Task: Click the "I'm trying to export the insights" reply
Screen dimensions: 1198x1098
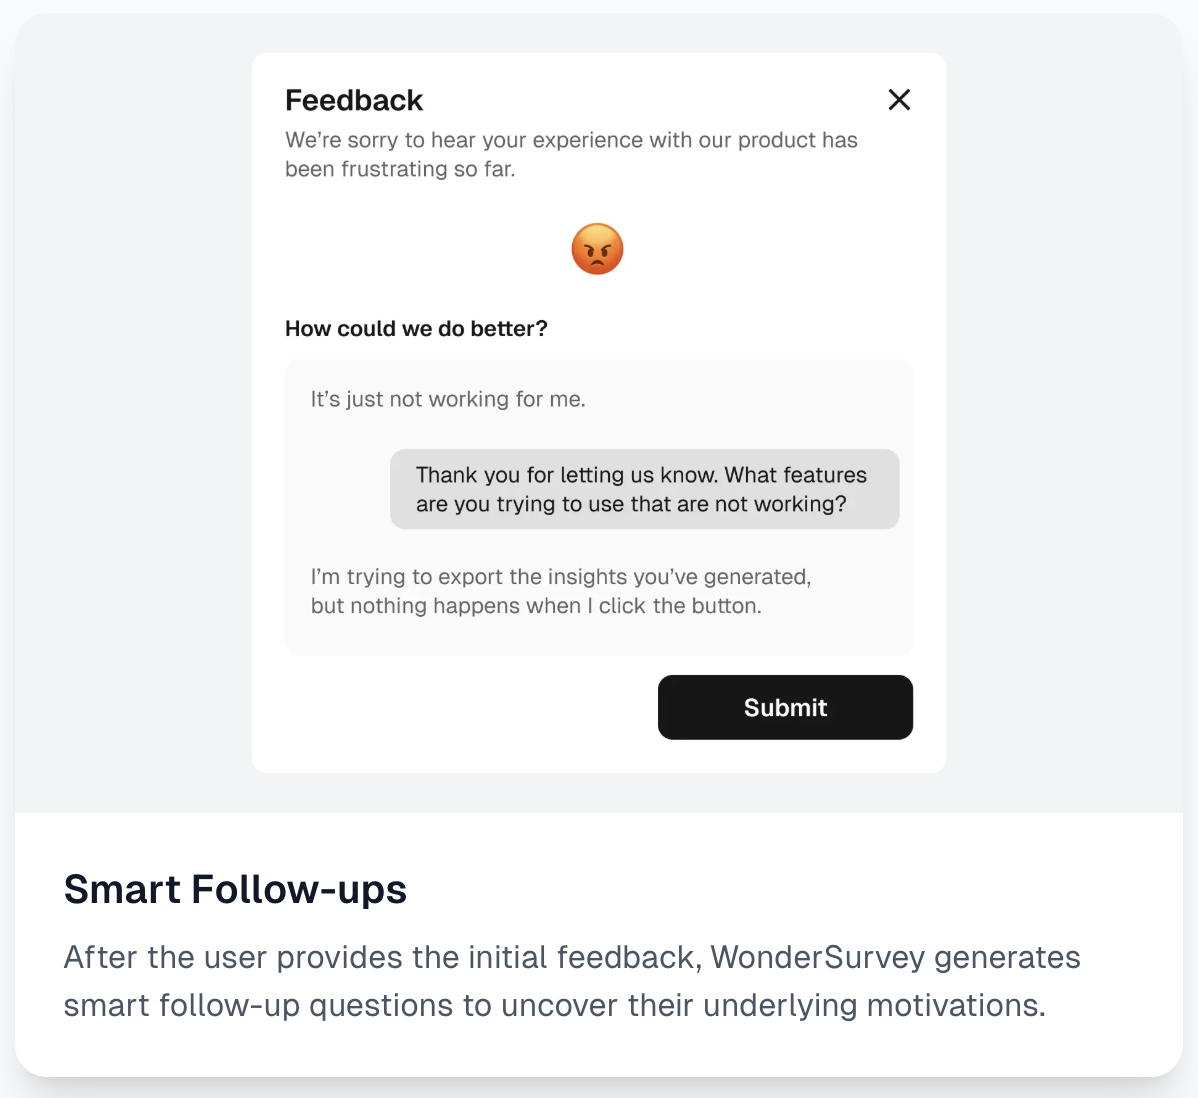Action: coord(561,576)
